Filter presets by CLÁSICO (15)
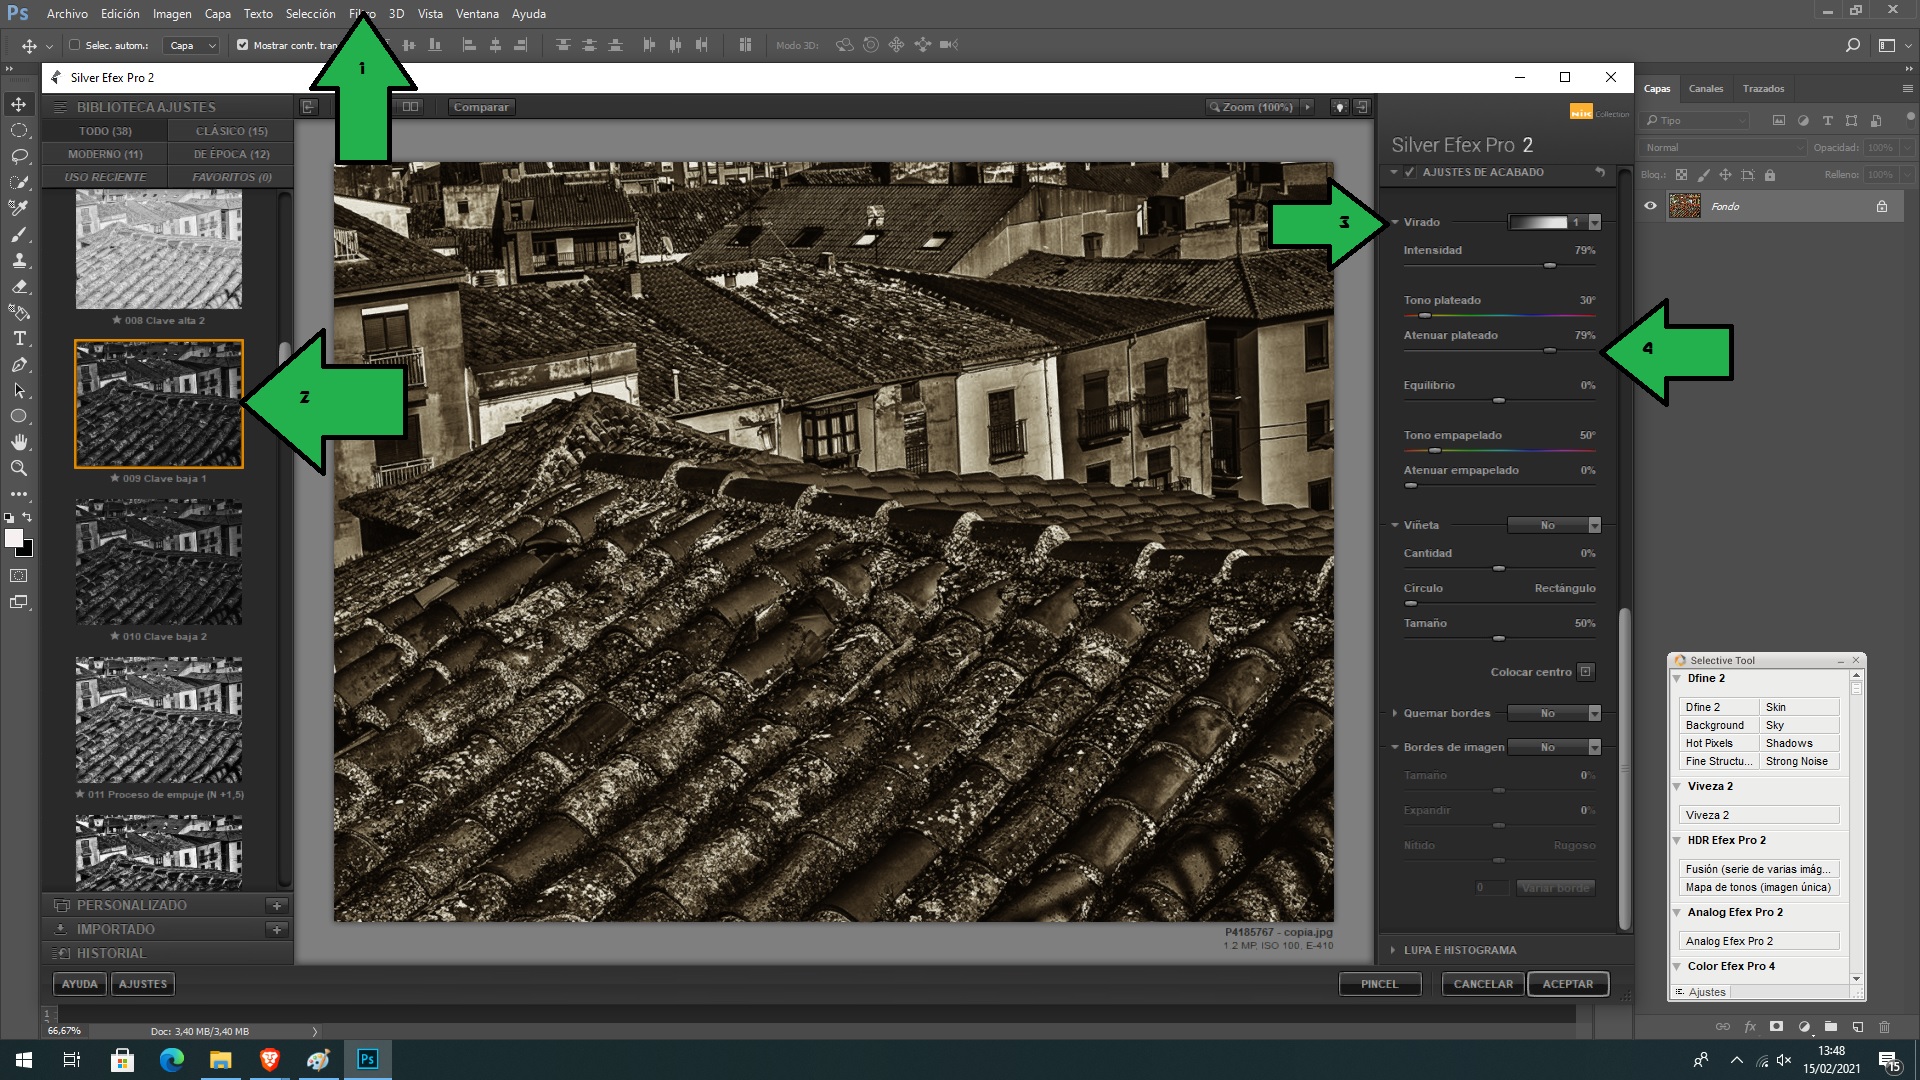Viewport: 1920px width, 1080px height. point(231,131)
